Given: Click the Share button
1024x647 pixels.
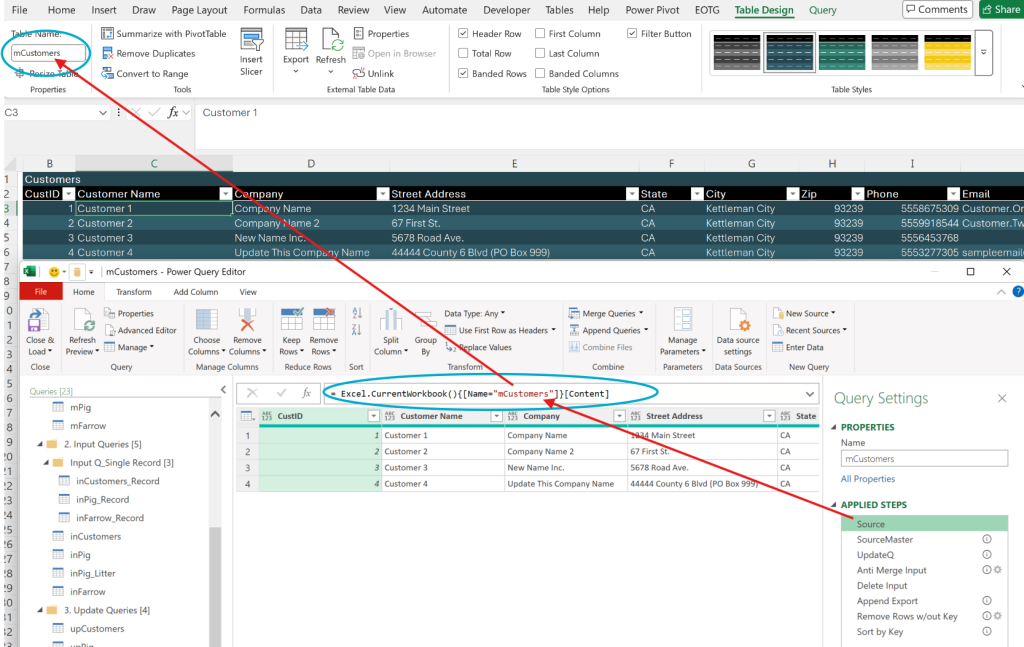Looking at the screenshot, I should [x=1001, y=9].
